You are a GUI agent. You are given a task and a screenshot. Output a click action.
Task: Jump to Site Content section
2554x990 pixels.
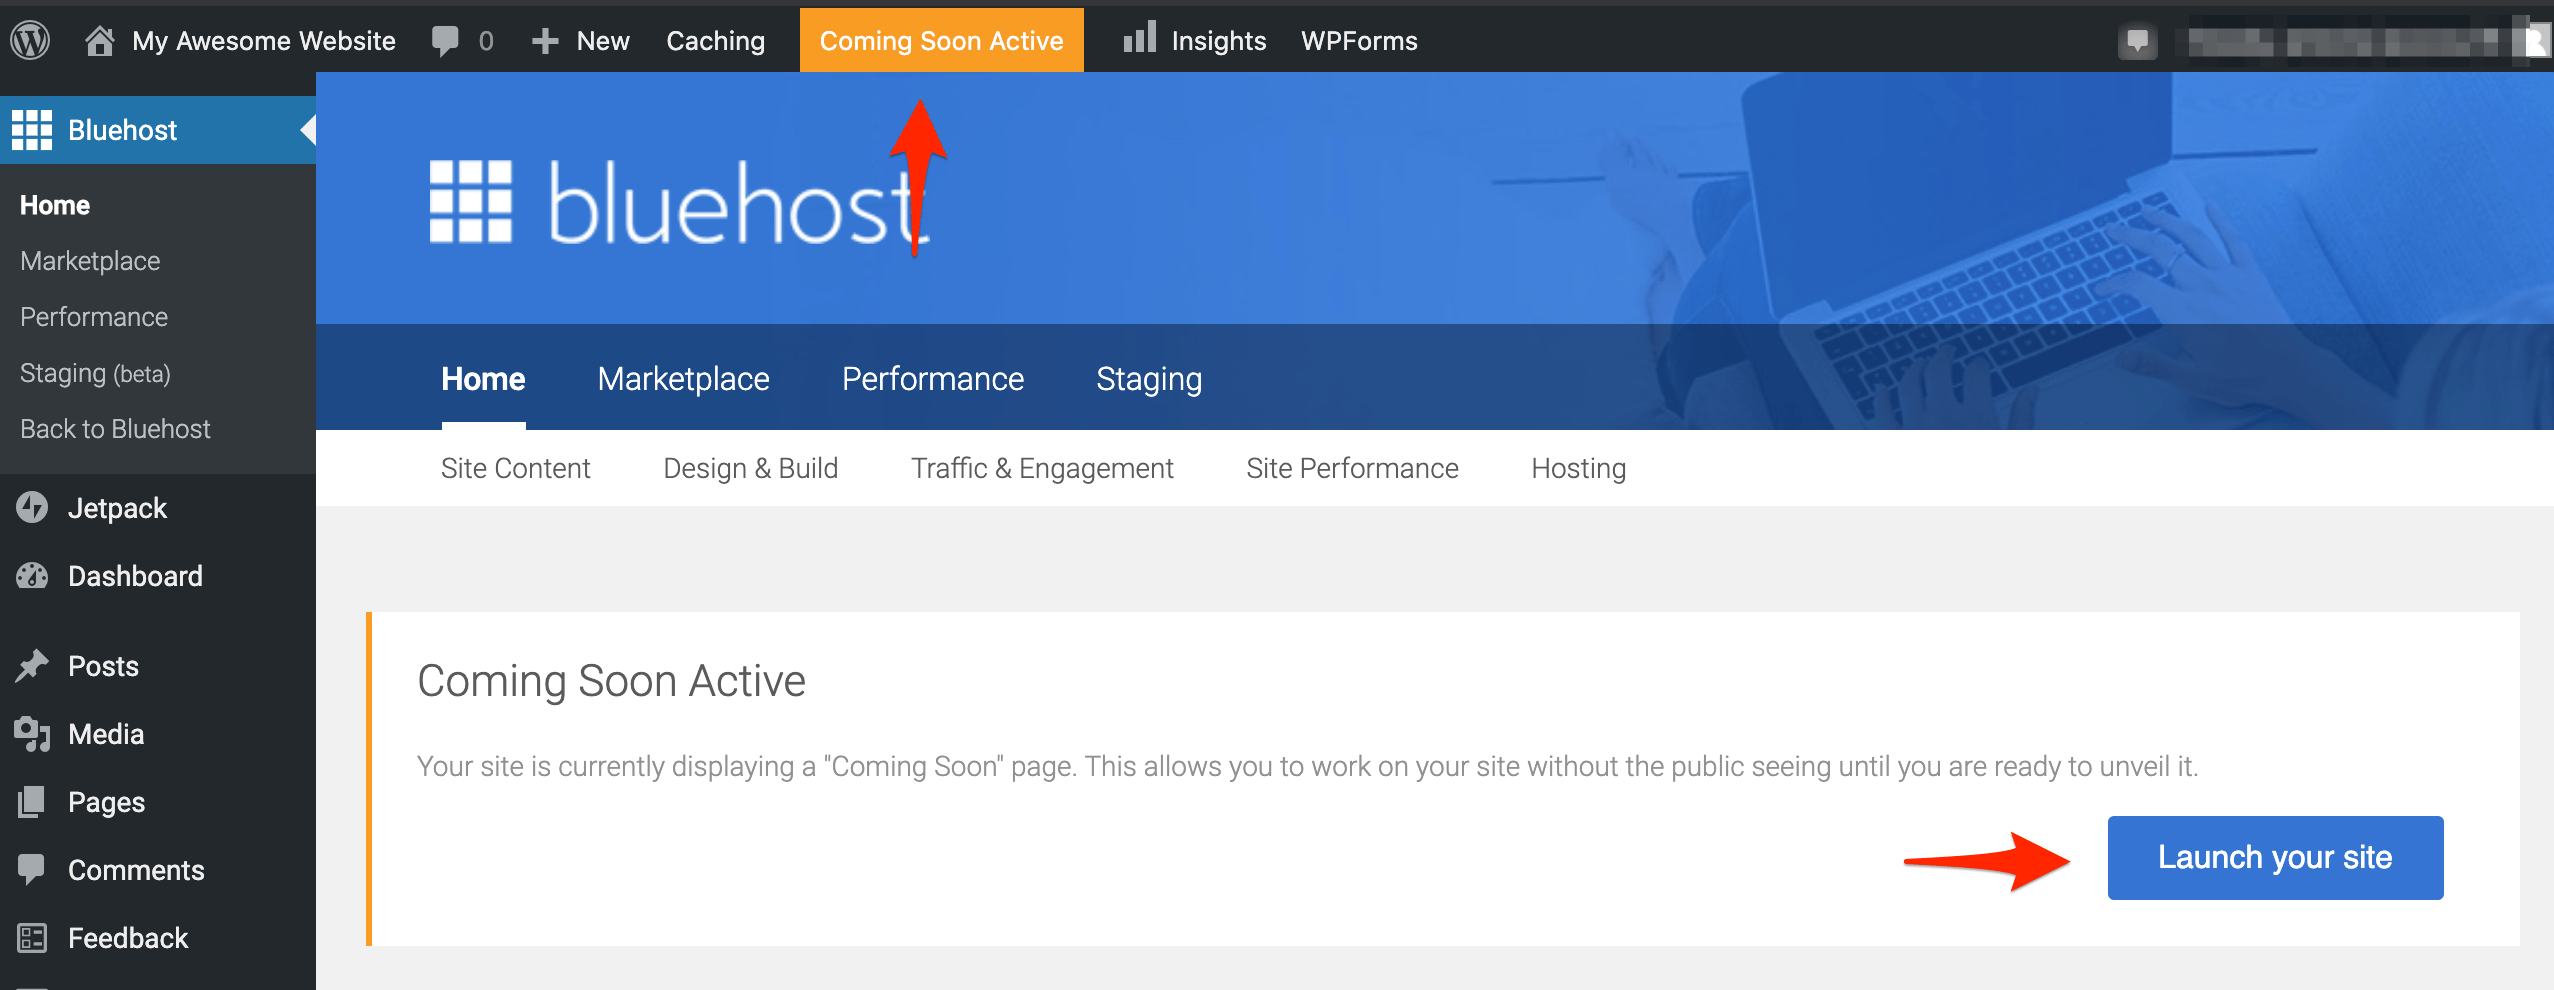(515, 468)
